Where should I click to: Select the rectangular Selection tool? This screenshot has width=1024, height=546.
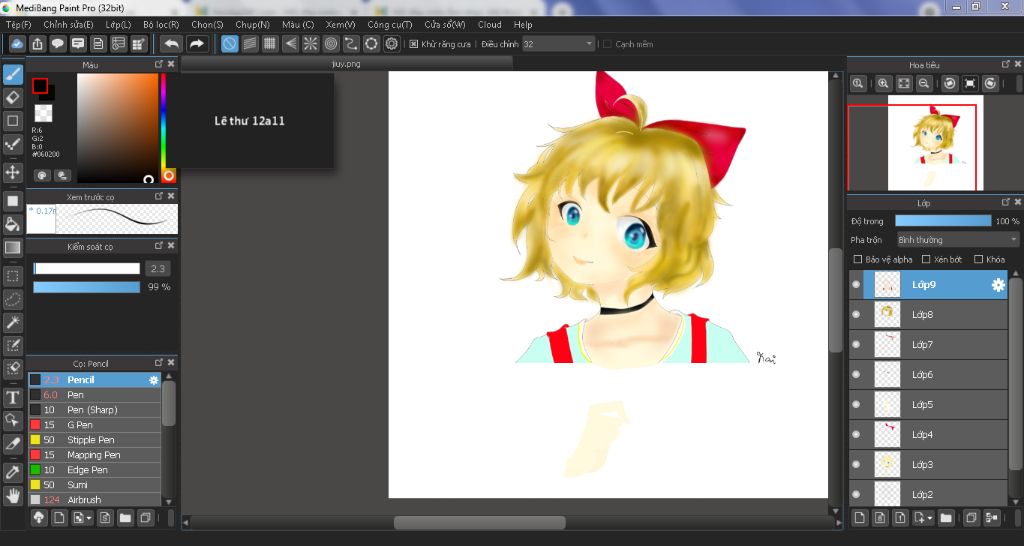point(12,276)
